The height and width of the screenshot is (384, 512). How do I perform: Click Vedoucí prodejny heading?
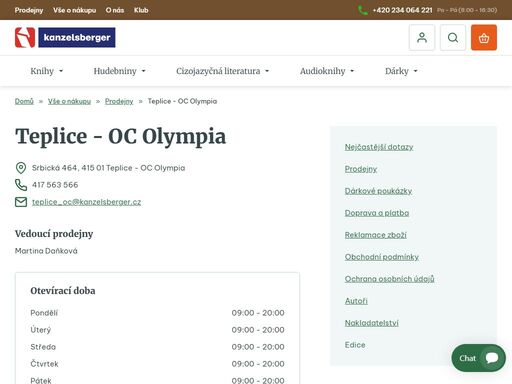tap(54, 234)
